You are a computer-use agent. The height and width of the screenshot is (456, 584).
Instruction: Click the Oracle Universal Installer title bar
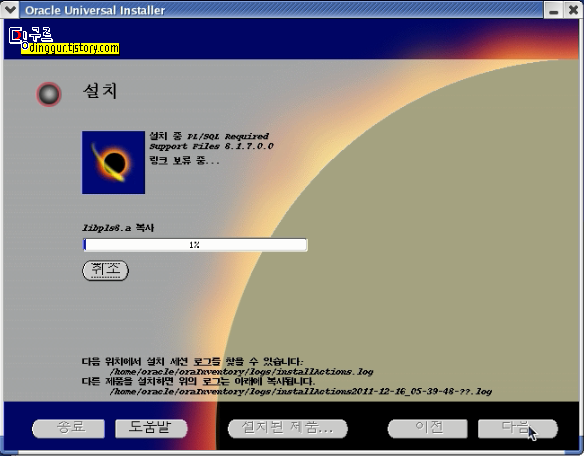281,10
